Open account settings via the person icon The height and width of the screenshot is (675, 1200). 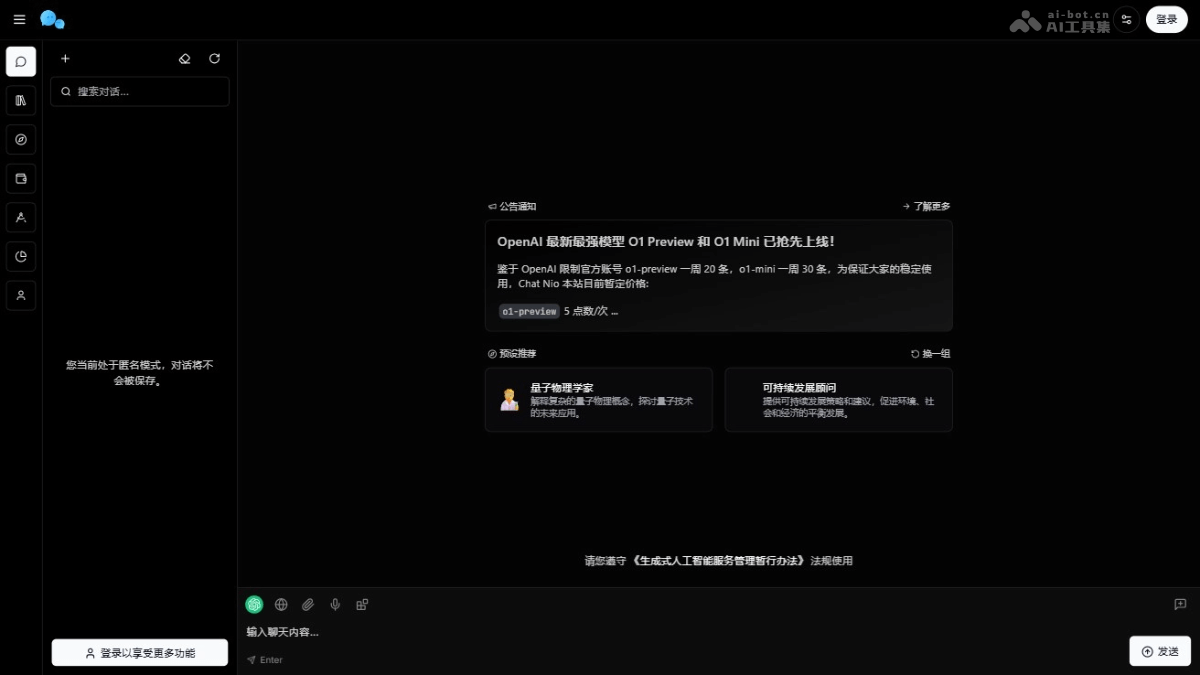pos(21,295)
